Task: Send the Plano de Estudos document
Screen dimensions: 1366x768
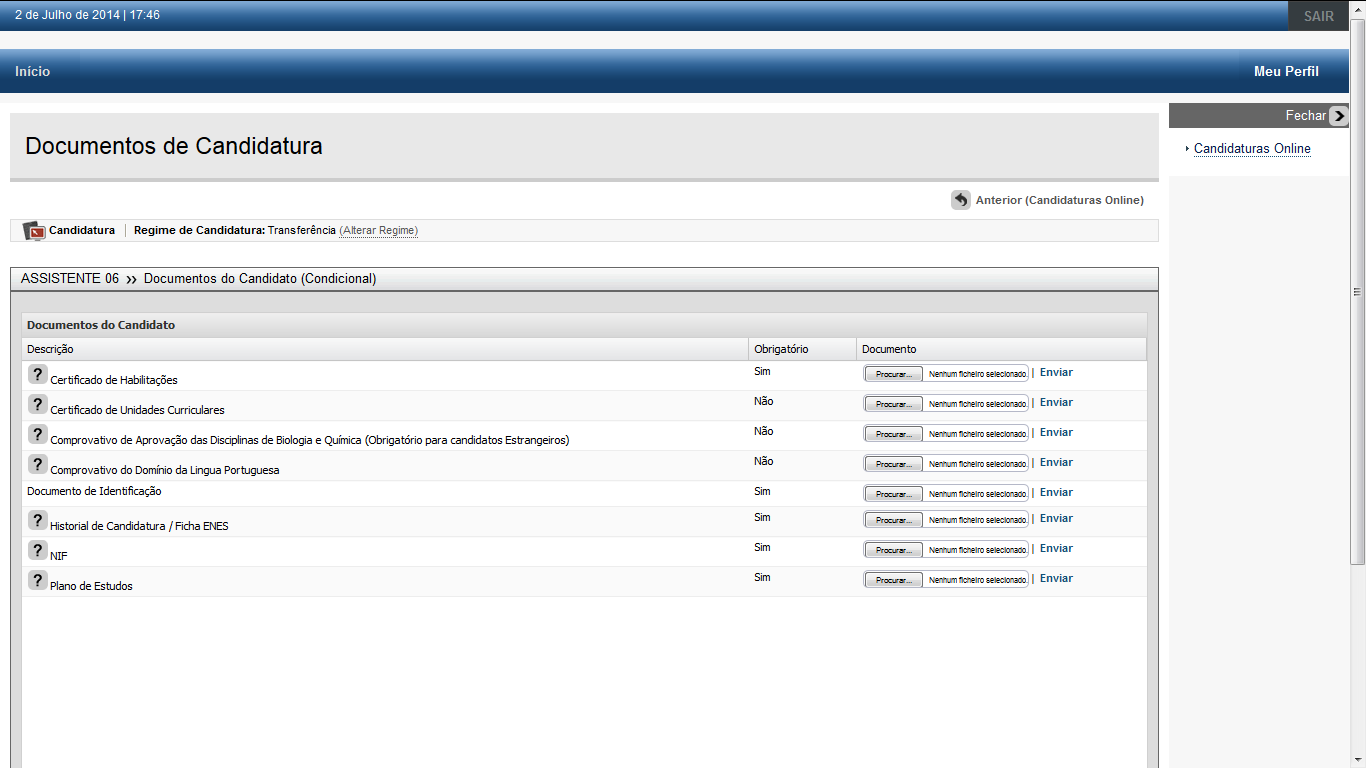Action: click(1056, 578)
